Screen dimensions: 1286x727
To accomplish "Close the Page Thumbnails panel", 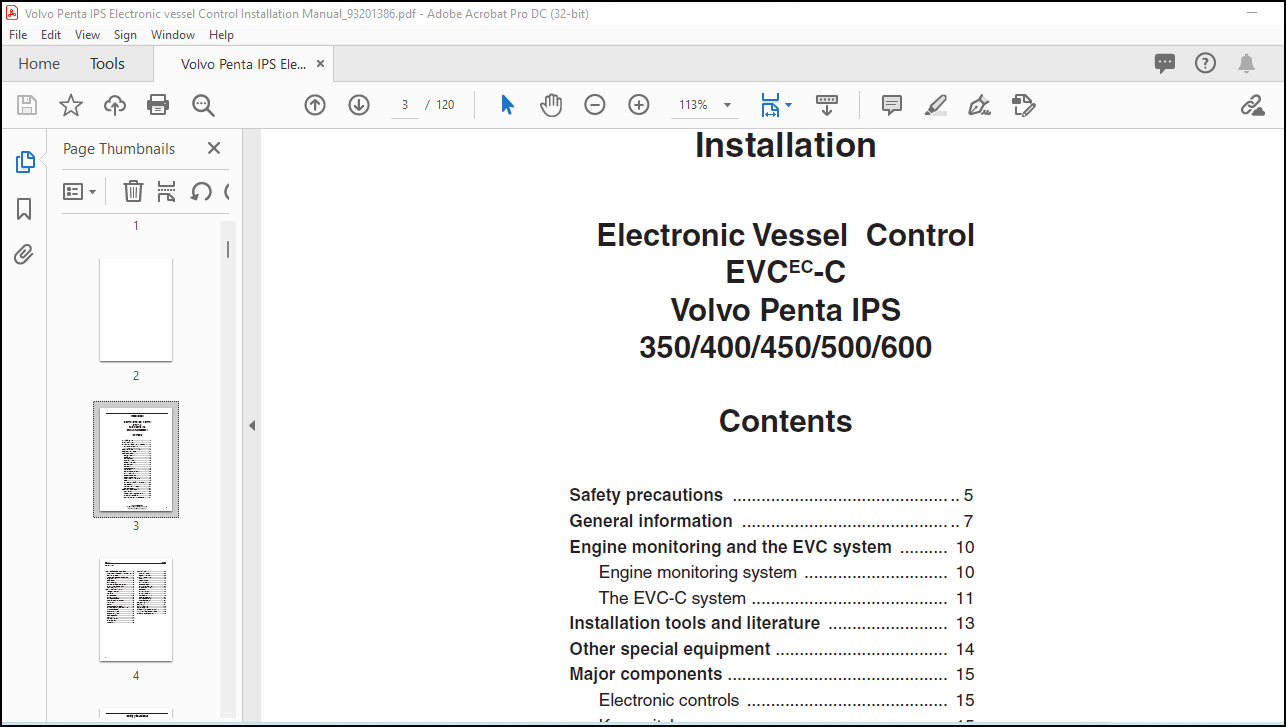I will pos(213,148).
